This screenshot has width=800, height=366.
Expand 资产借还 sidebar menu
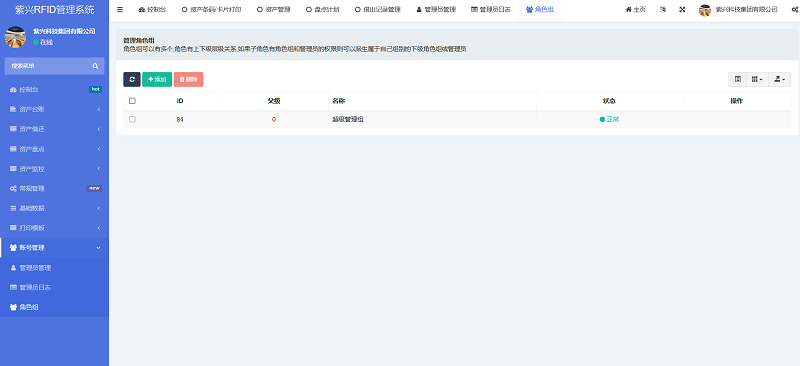(54, 129)
